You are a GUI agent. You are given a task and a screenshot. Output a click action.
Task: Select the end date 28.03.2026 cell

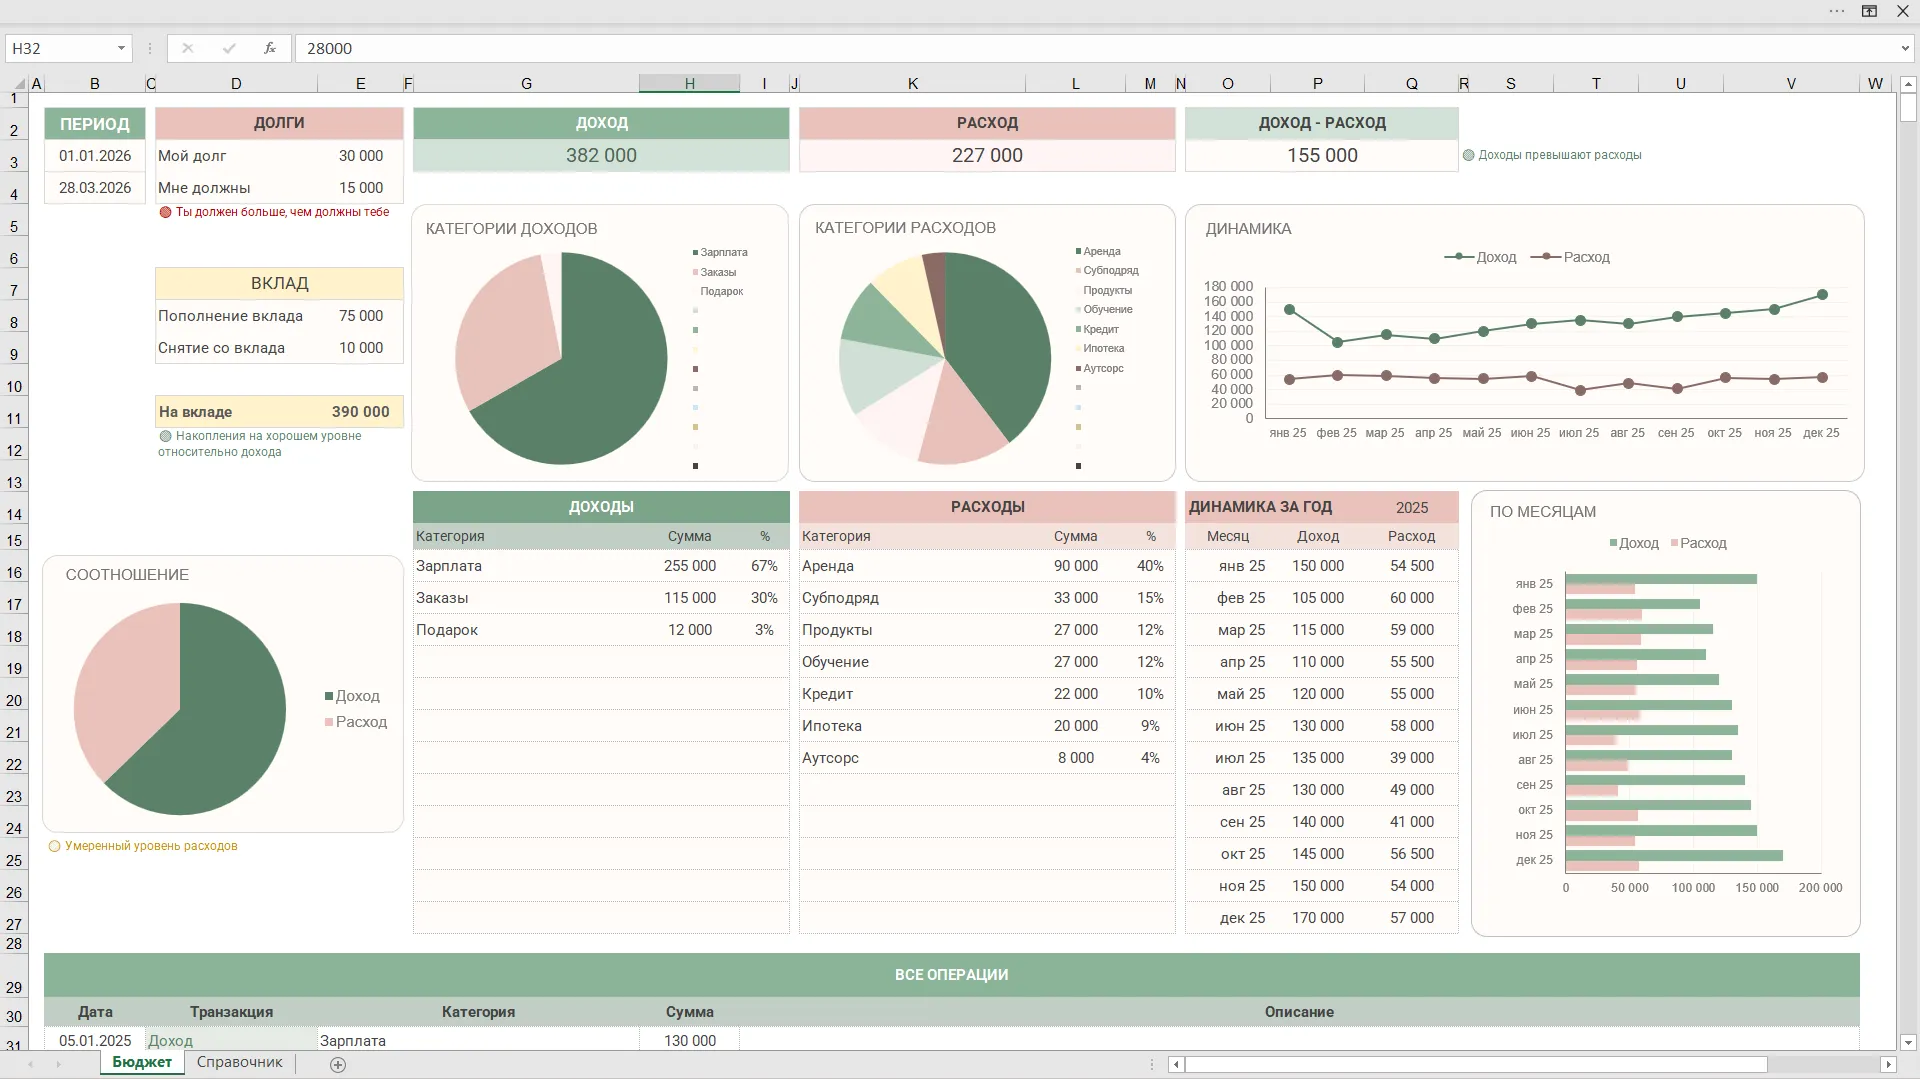tap(95, 188)
